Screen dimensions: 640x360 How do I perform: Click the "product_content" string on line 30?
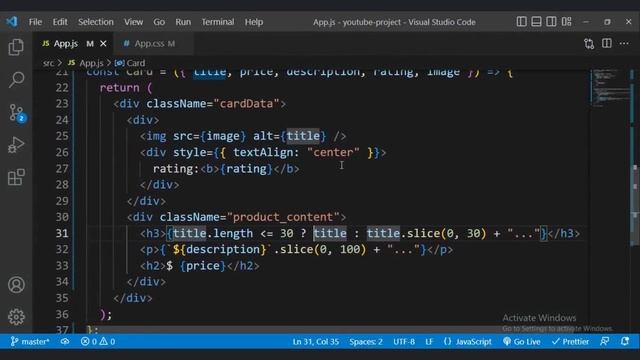(283, 217)
